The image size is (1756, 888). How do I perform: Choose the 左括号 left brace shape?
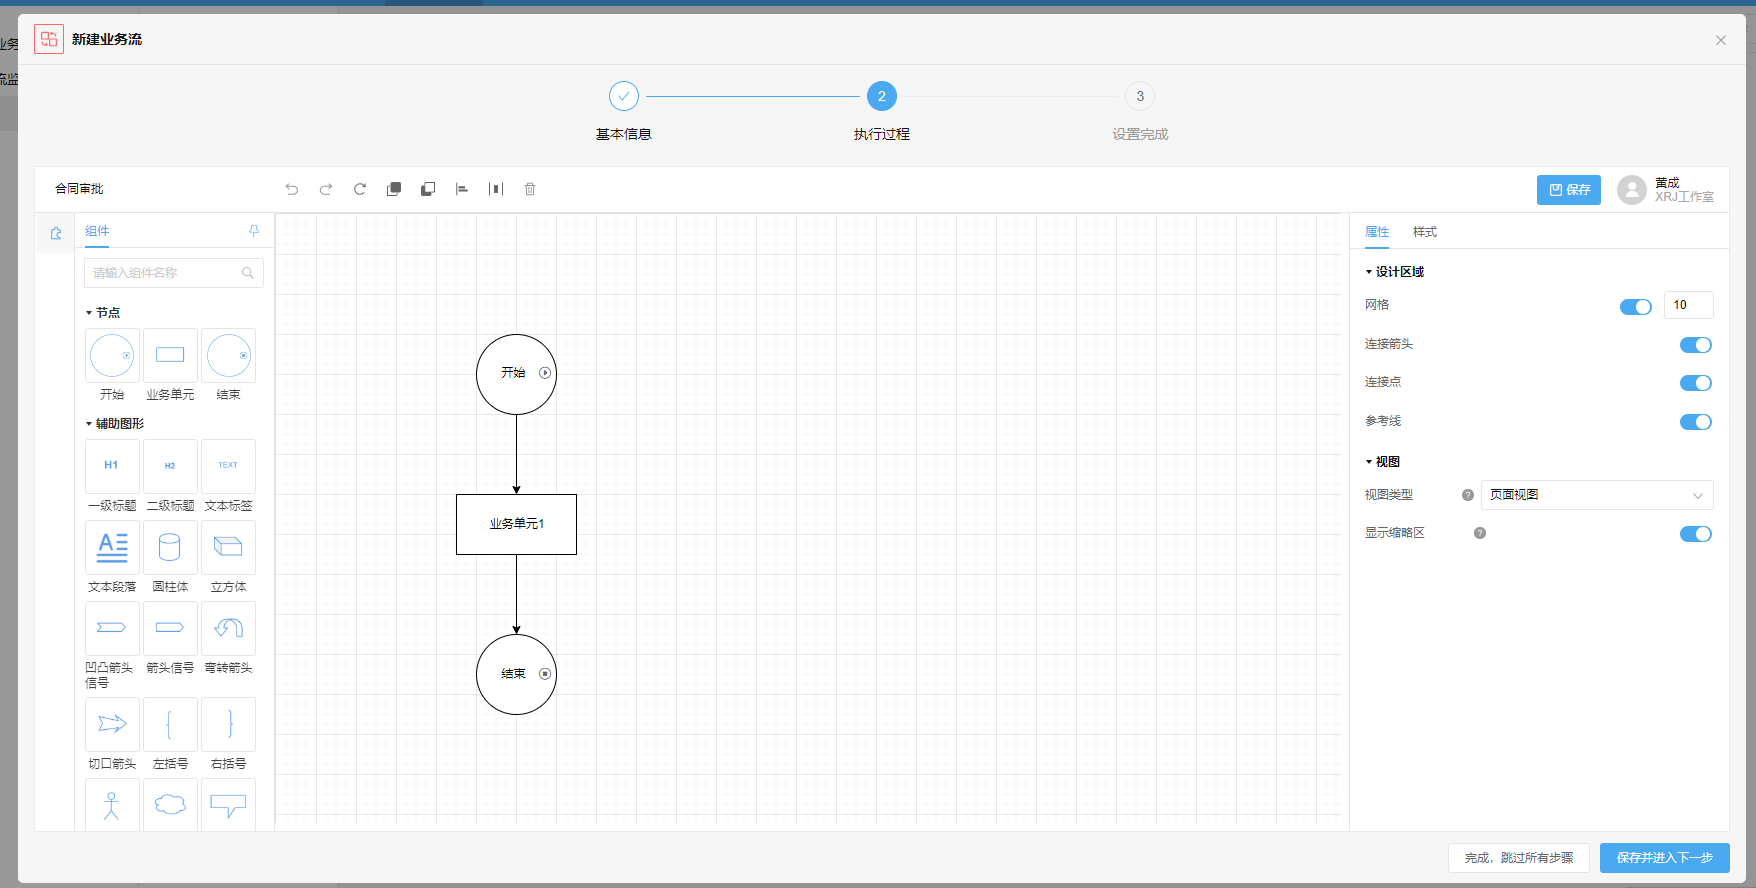pyautogui.click(x=170, y=724)
